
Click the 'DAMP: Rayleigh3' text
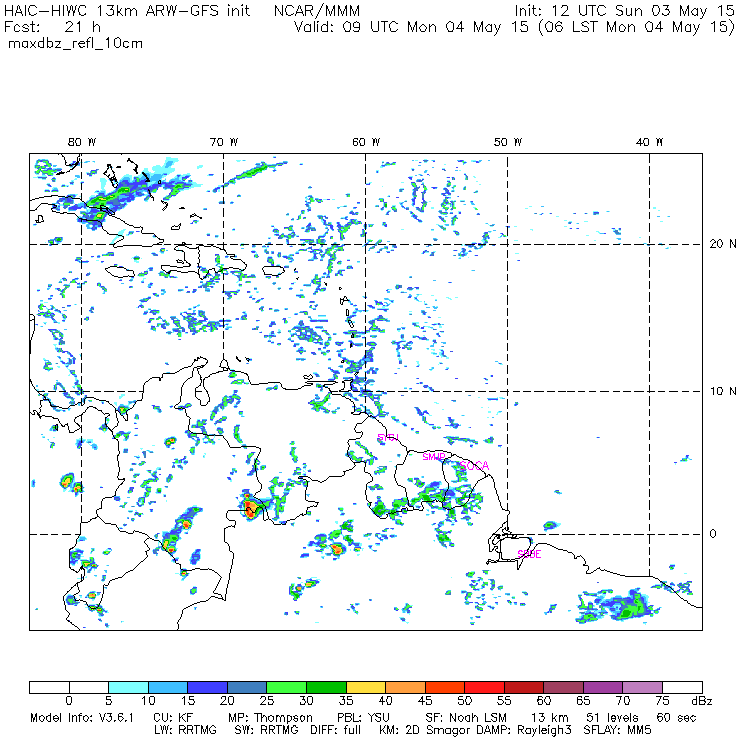tap(524, 731)
